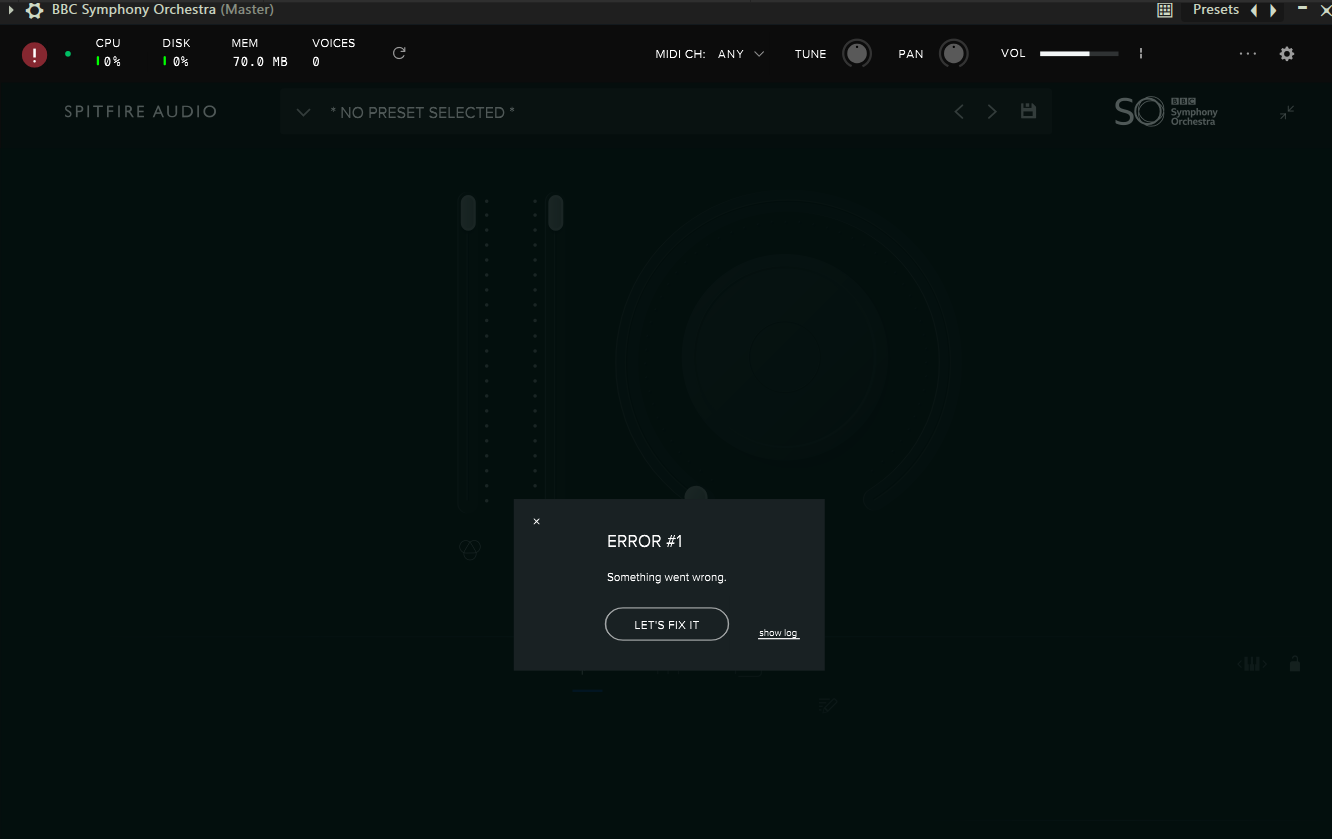Click the VOL volume slider
The height and width of the screenshot is (839, 1332).
(1079, 54)
